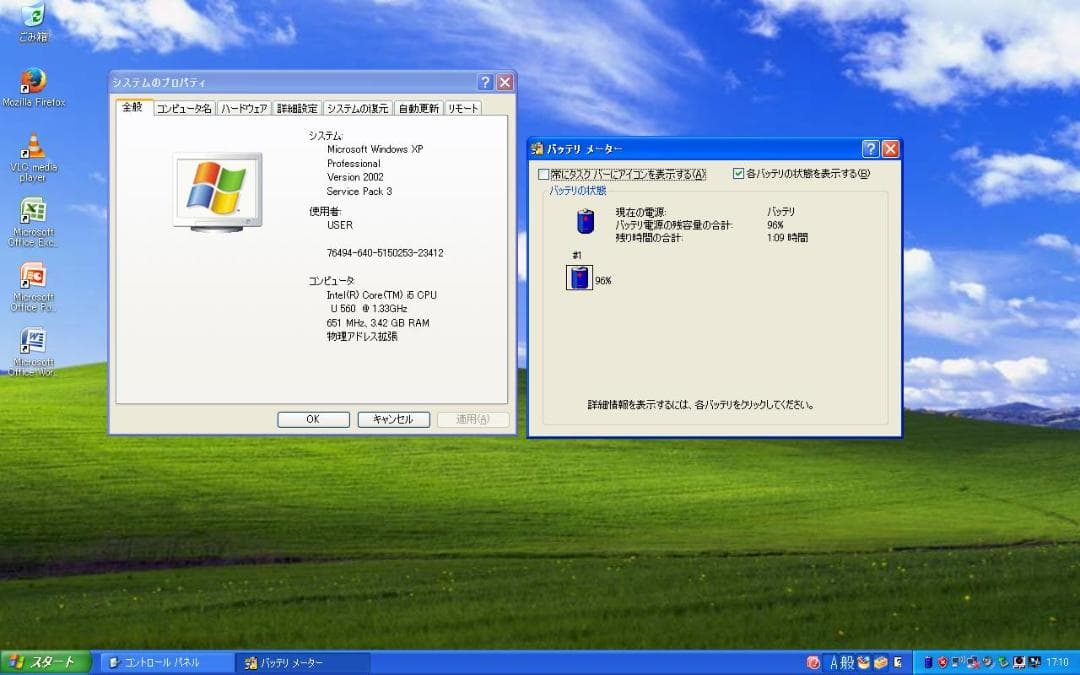Switch to the システムの復元 tab
The image size is (1080, 675).
(357, 108)
